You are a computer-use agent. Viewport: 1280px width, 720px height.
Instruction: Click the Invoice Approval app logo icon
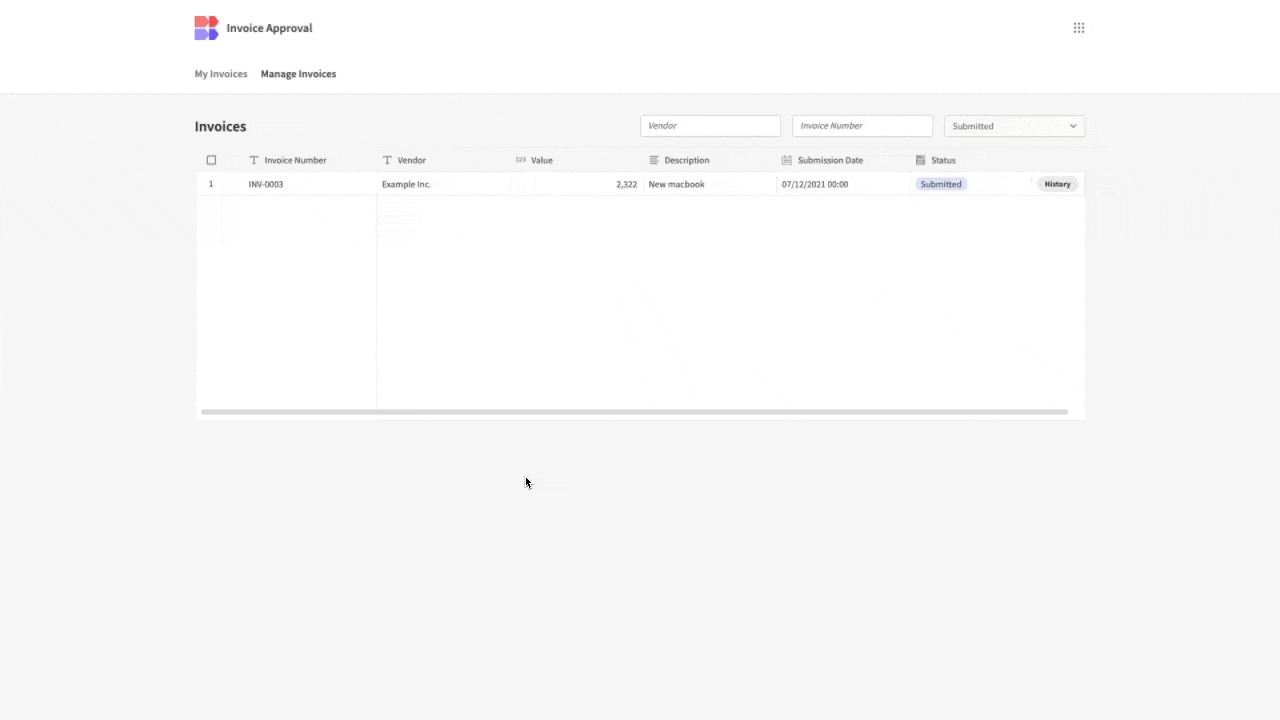206,28
